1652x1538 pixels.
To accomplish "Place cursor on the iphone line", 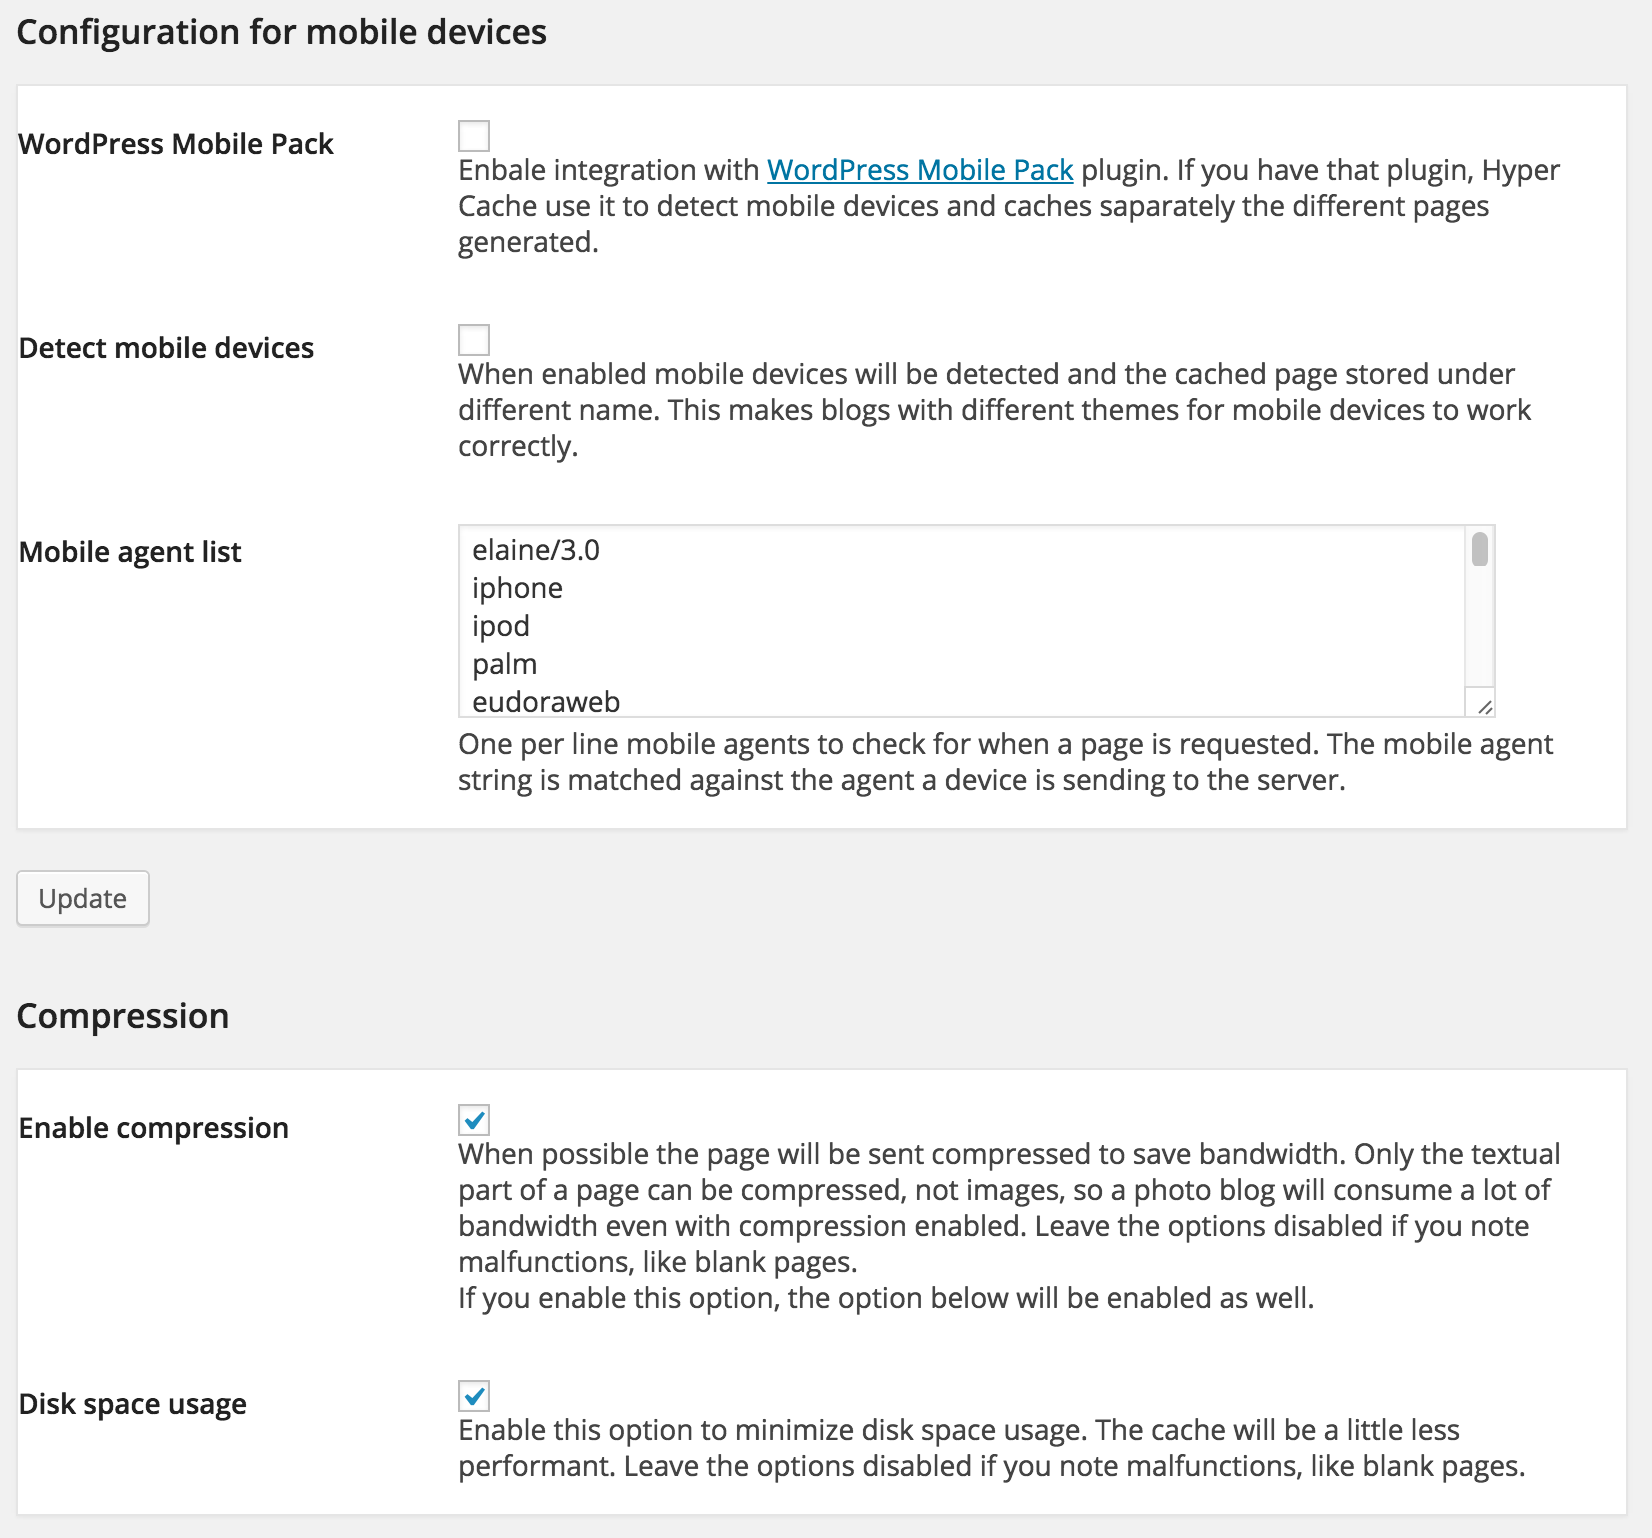I will [517, 588].
